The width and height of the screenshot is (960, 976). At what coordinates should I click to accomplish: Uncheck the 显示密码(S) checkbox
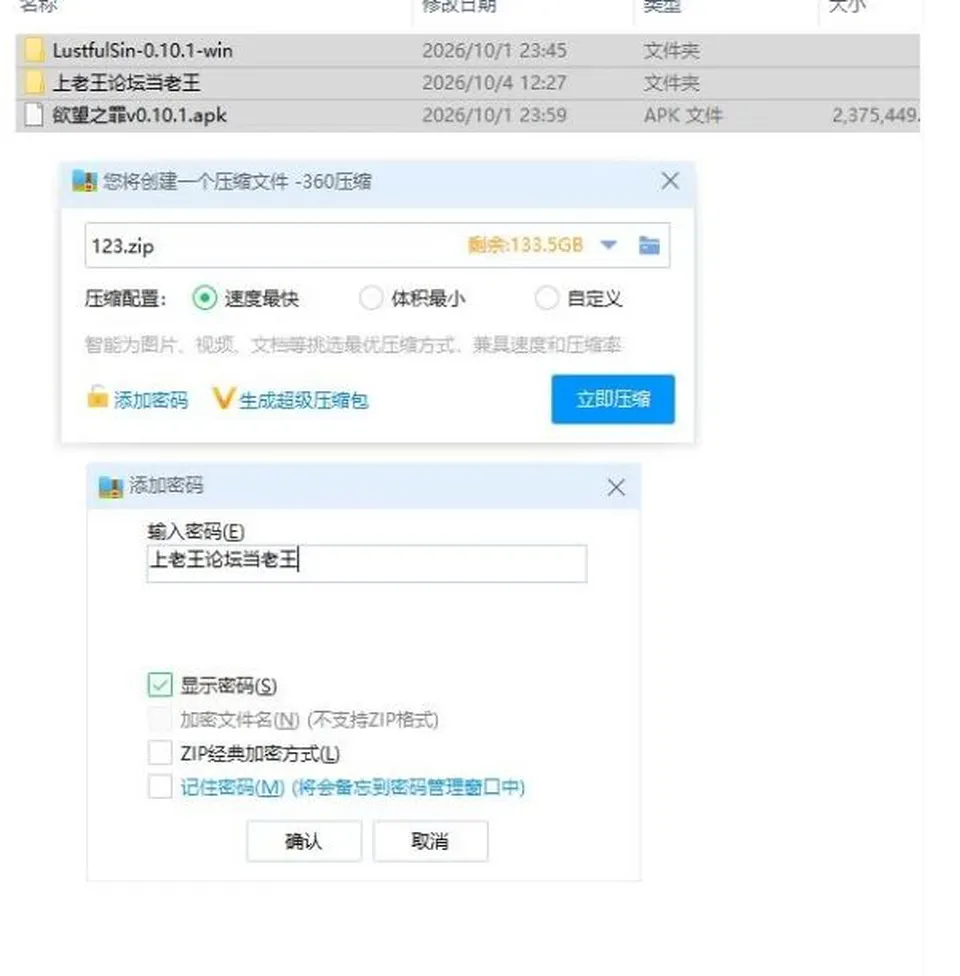[x=160, y=685]
